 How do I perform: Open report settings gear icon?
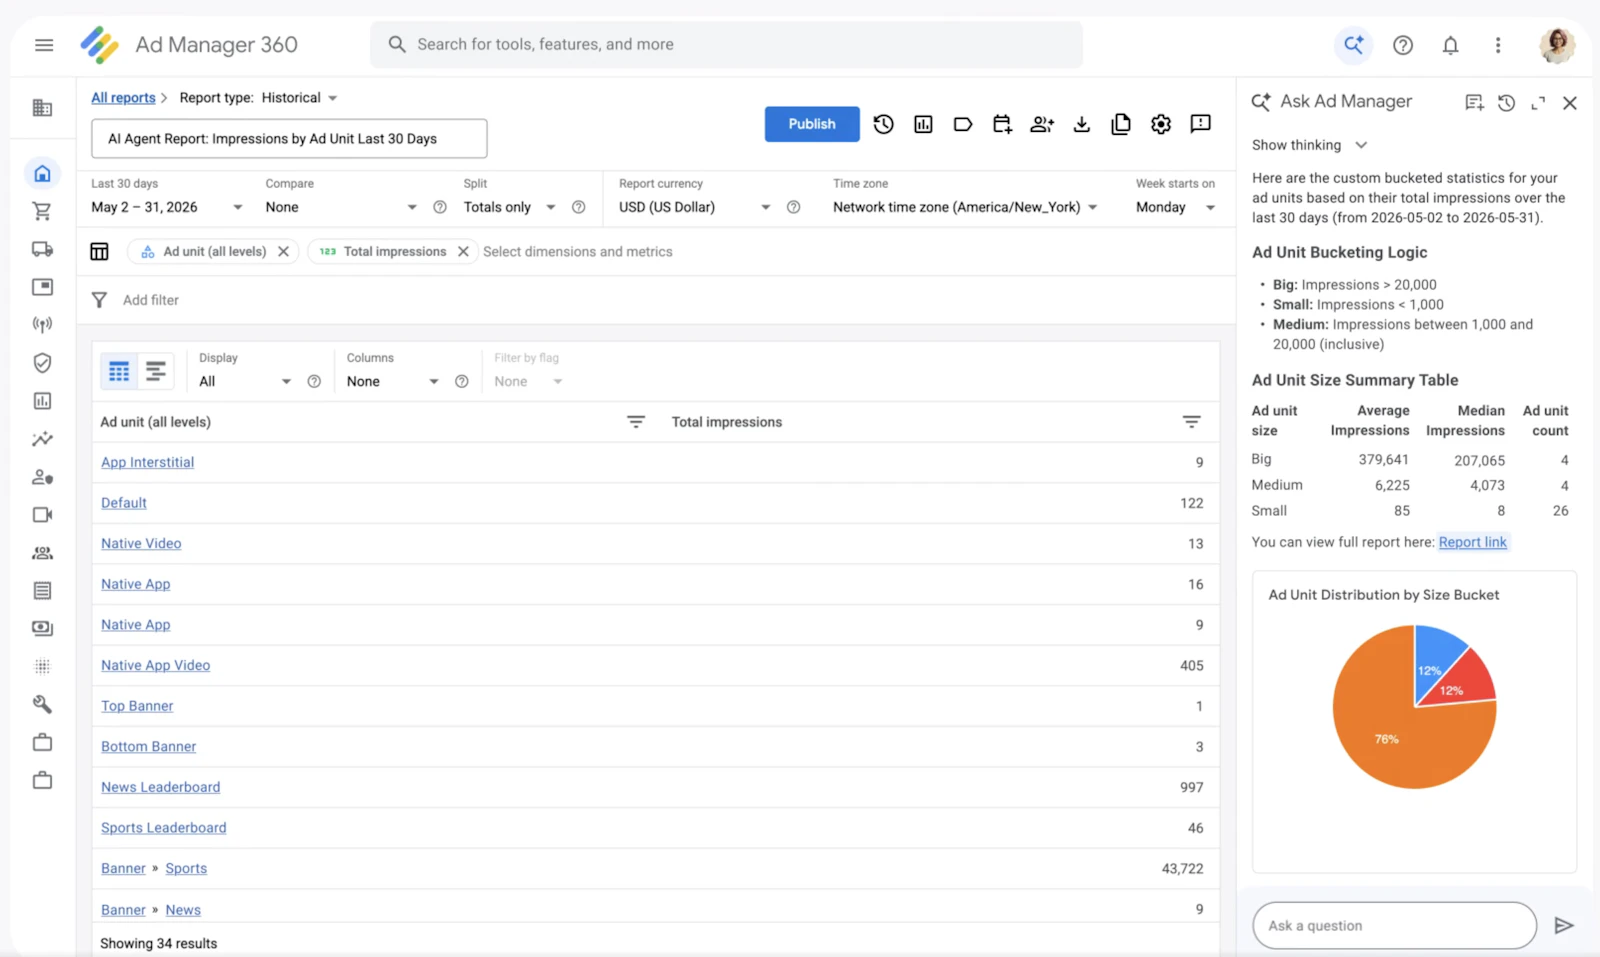point(1161,124)
